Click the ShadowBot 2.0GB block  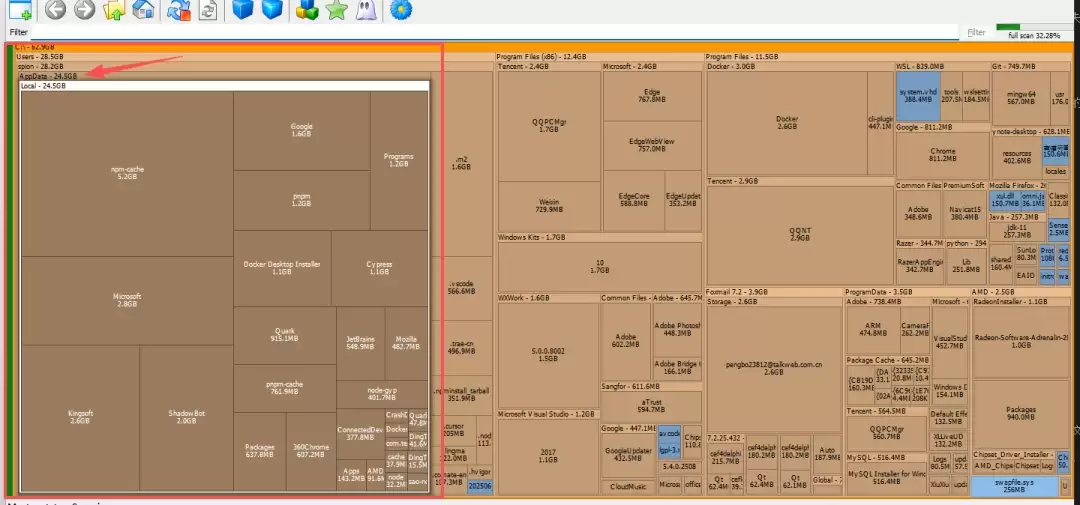[187, 418]
